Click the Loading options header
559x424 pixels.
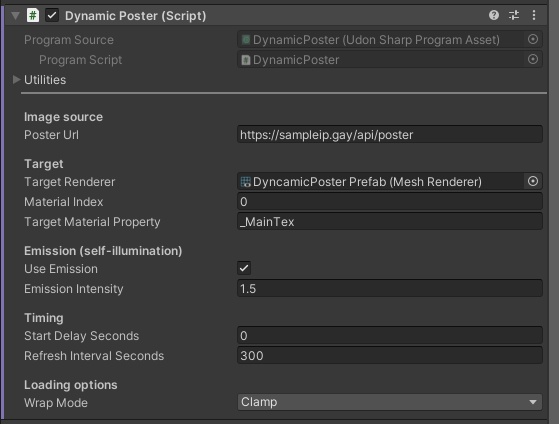tap(71, 385)
